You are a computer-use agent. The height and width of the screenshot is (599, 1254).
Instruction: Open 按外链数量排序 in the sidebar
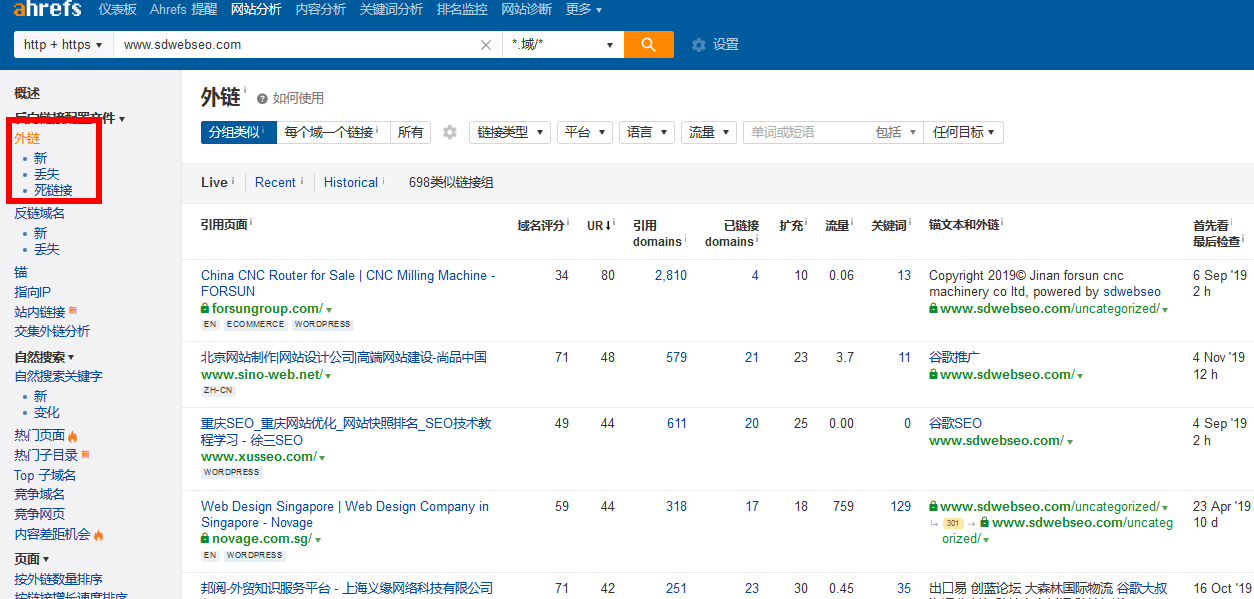58,579
